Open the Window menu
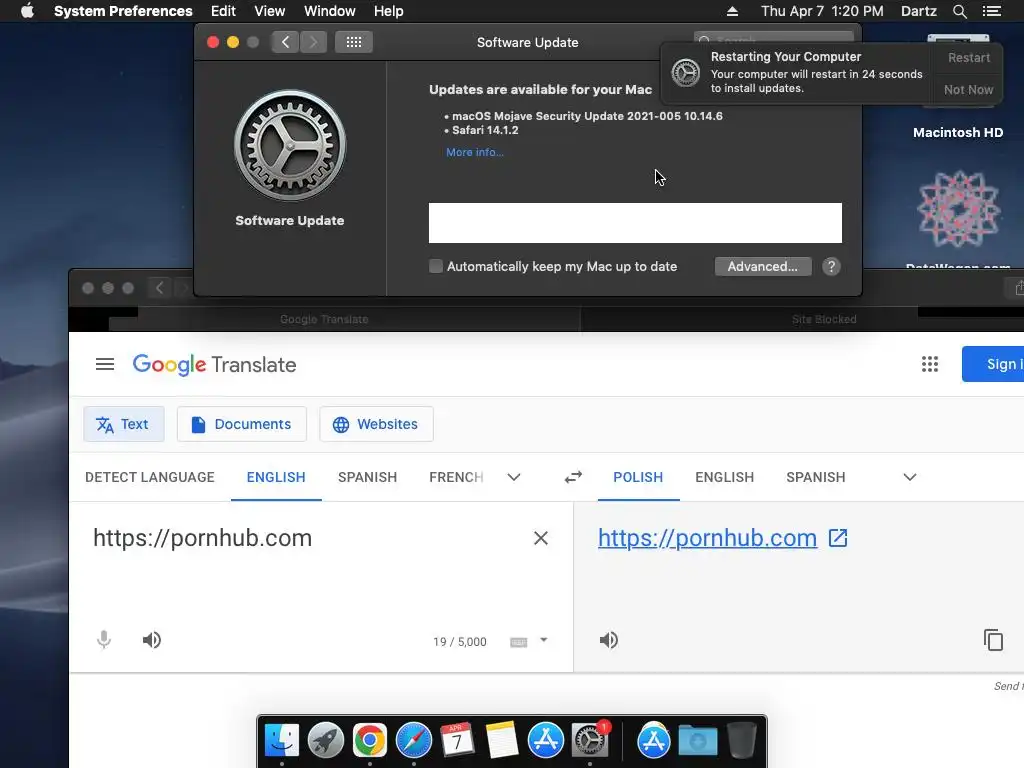The image size is (1024, 768). 330,11
